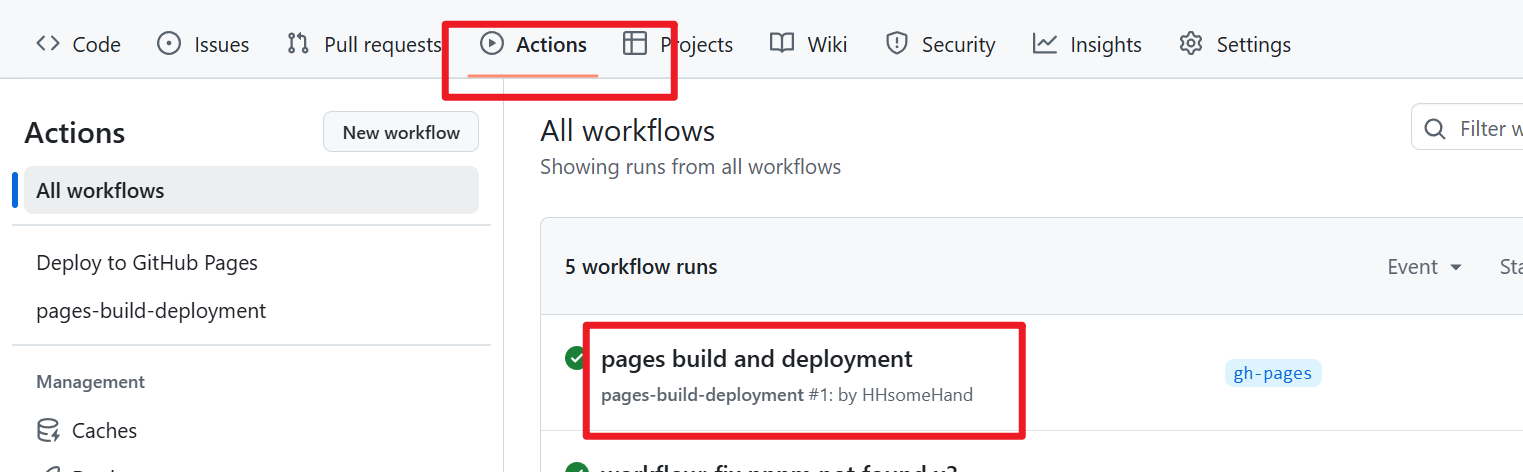Open the Event filter dropdown
This screenshot has height=472, width=1523.
(1425, 267)
